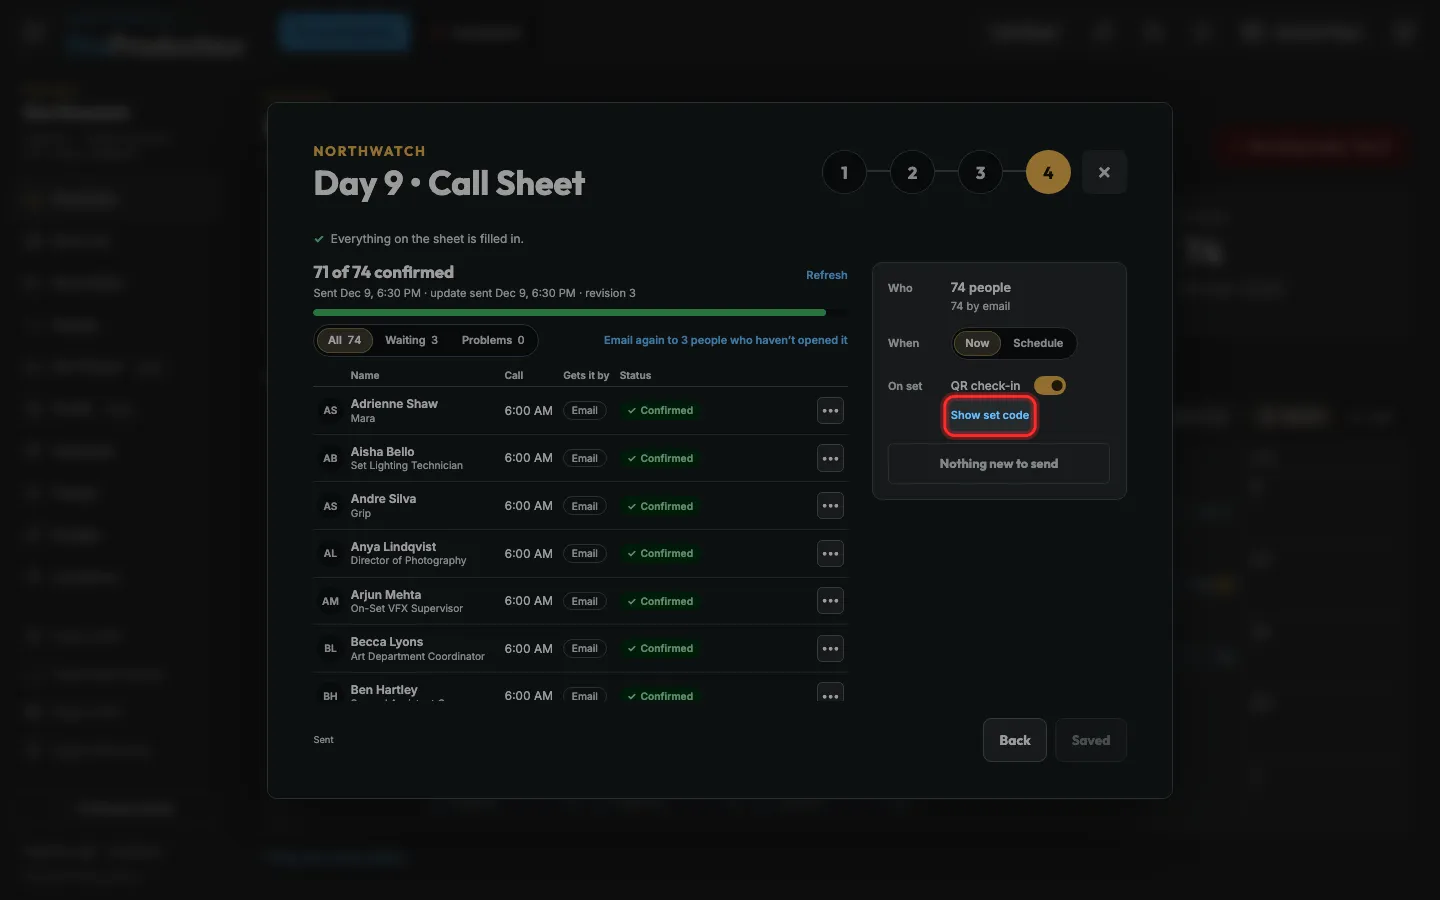Click '71 of 74 confirmed' heading
This screenshot has height=900, width=1440.
point(383,272)
